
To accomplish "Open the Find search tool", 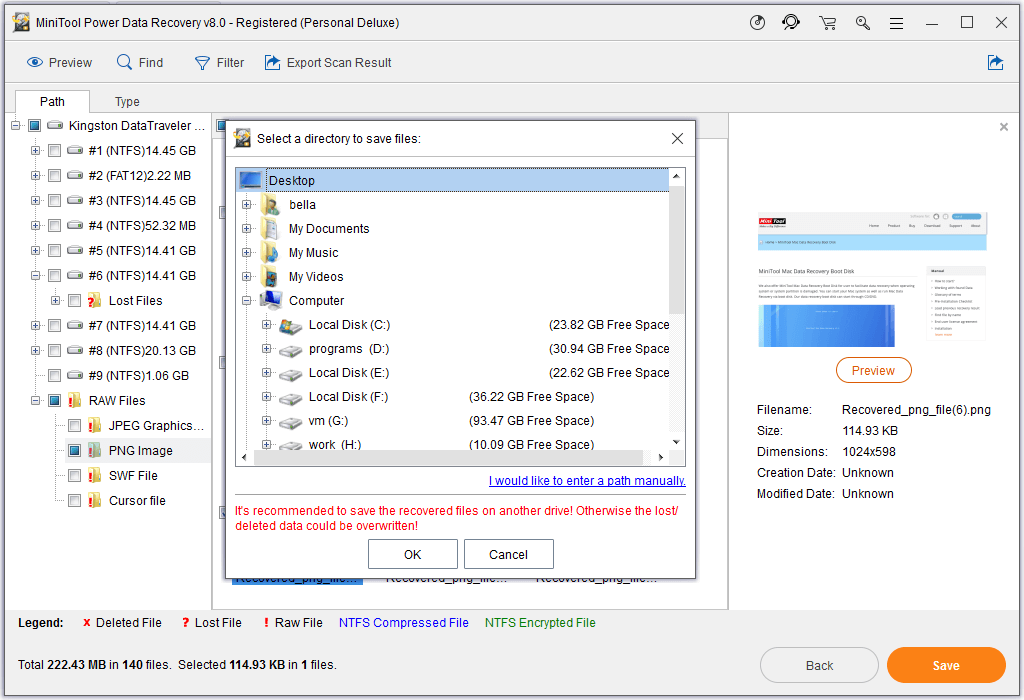I will 140,63.
